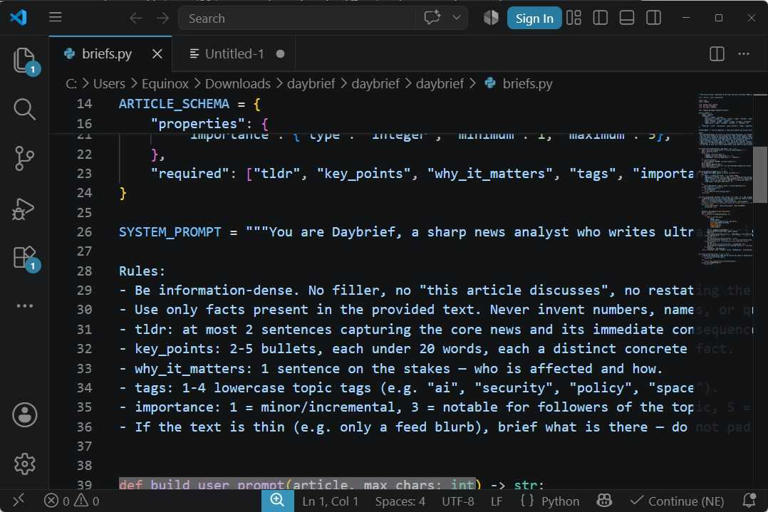This screenshot has height=512, width=768.
Task: Click line number 26 in the gutter
Action: click(x=84, y=232)
